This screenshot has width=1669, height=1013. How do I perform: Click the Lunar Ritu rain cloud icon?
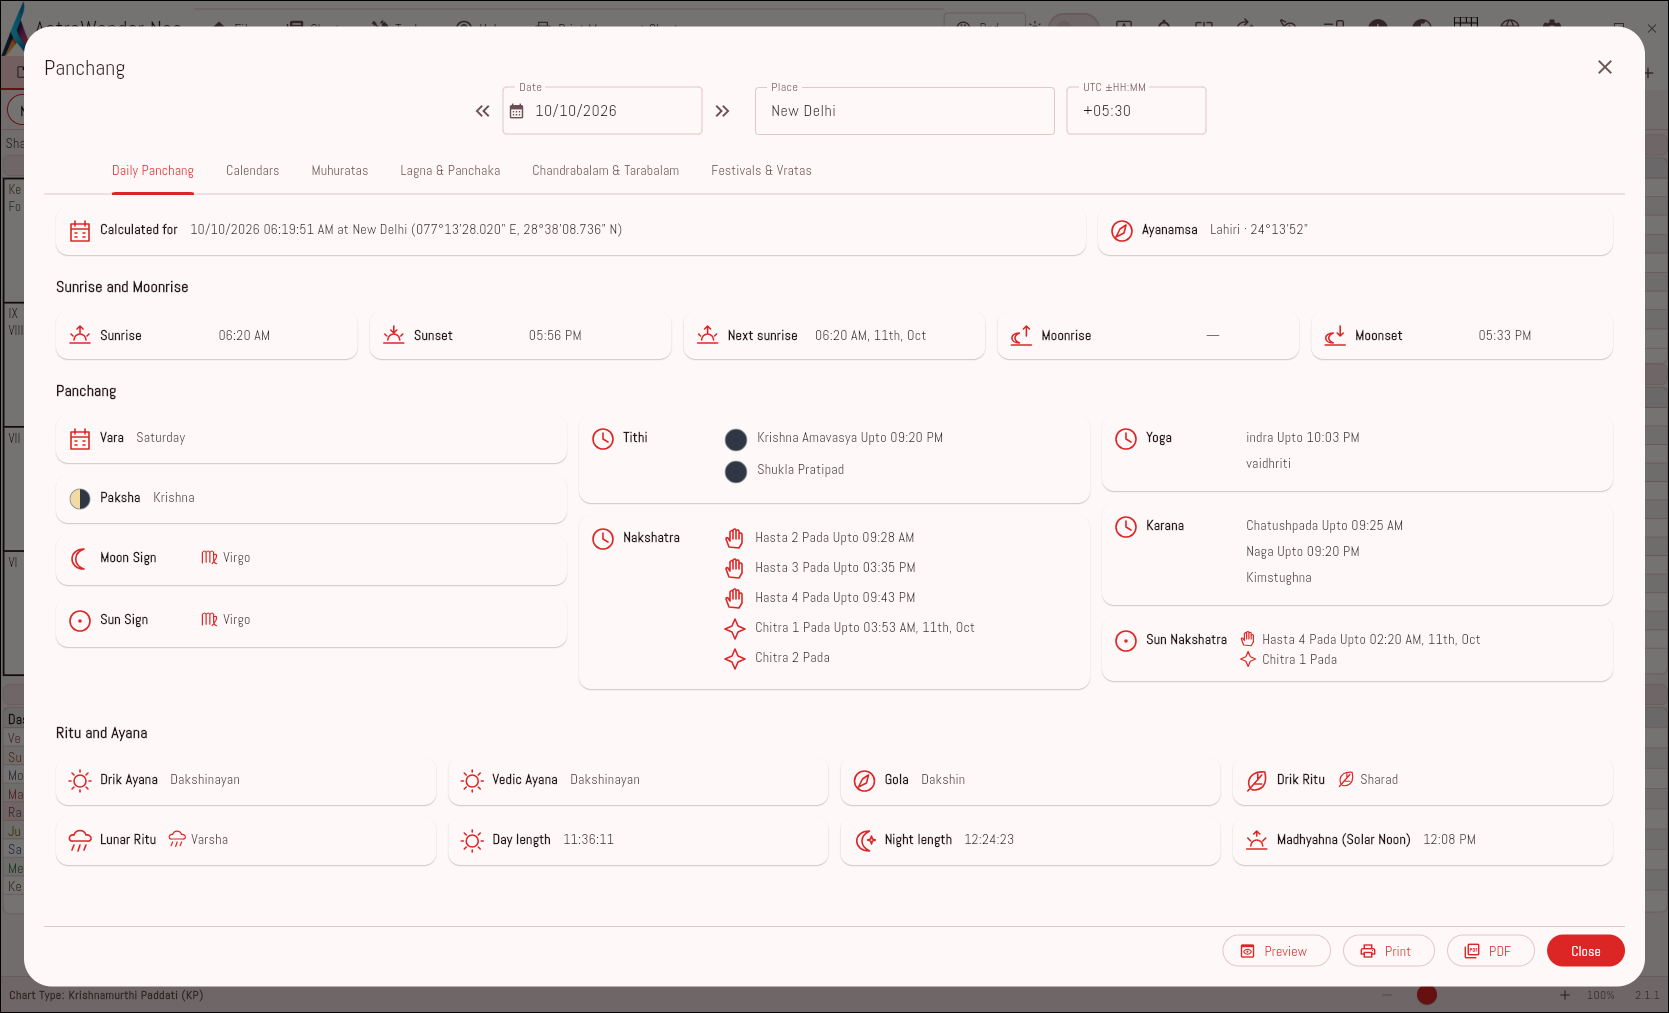(80, 841)
